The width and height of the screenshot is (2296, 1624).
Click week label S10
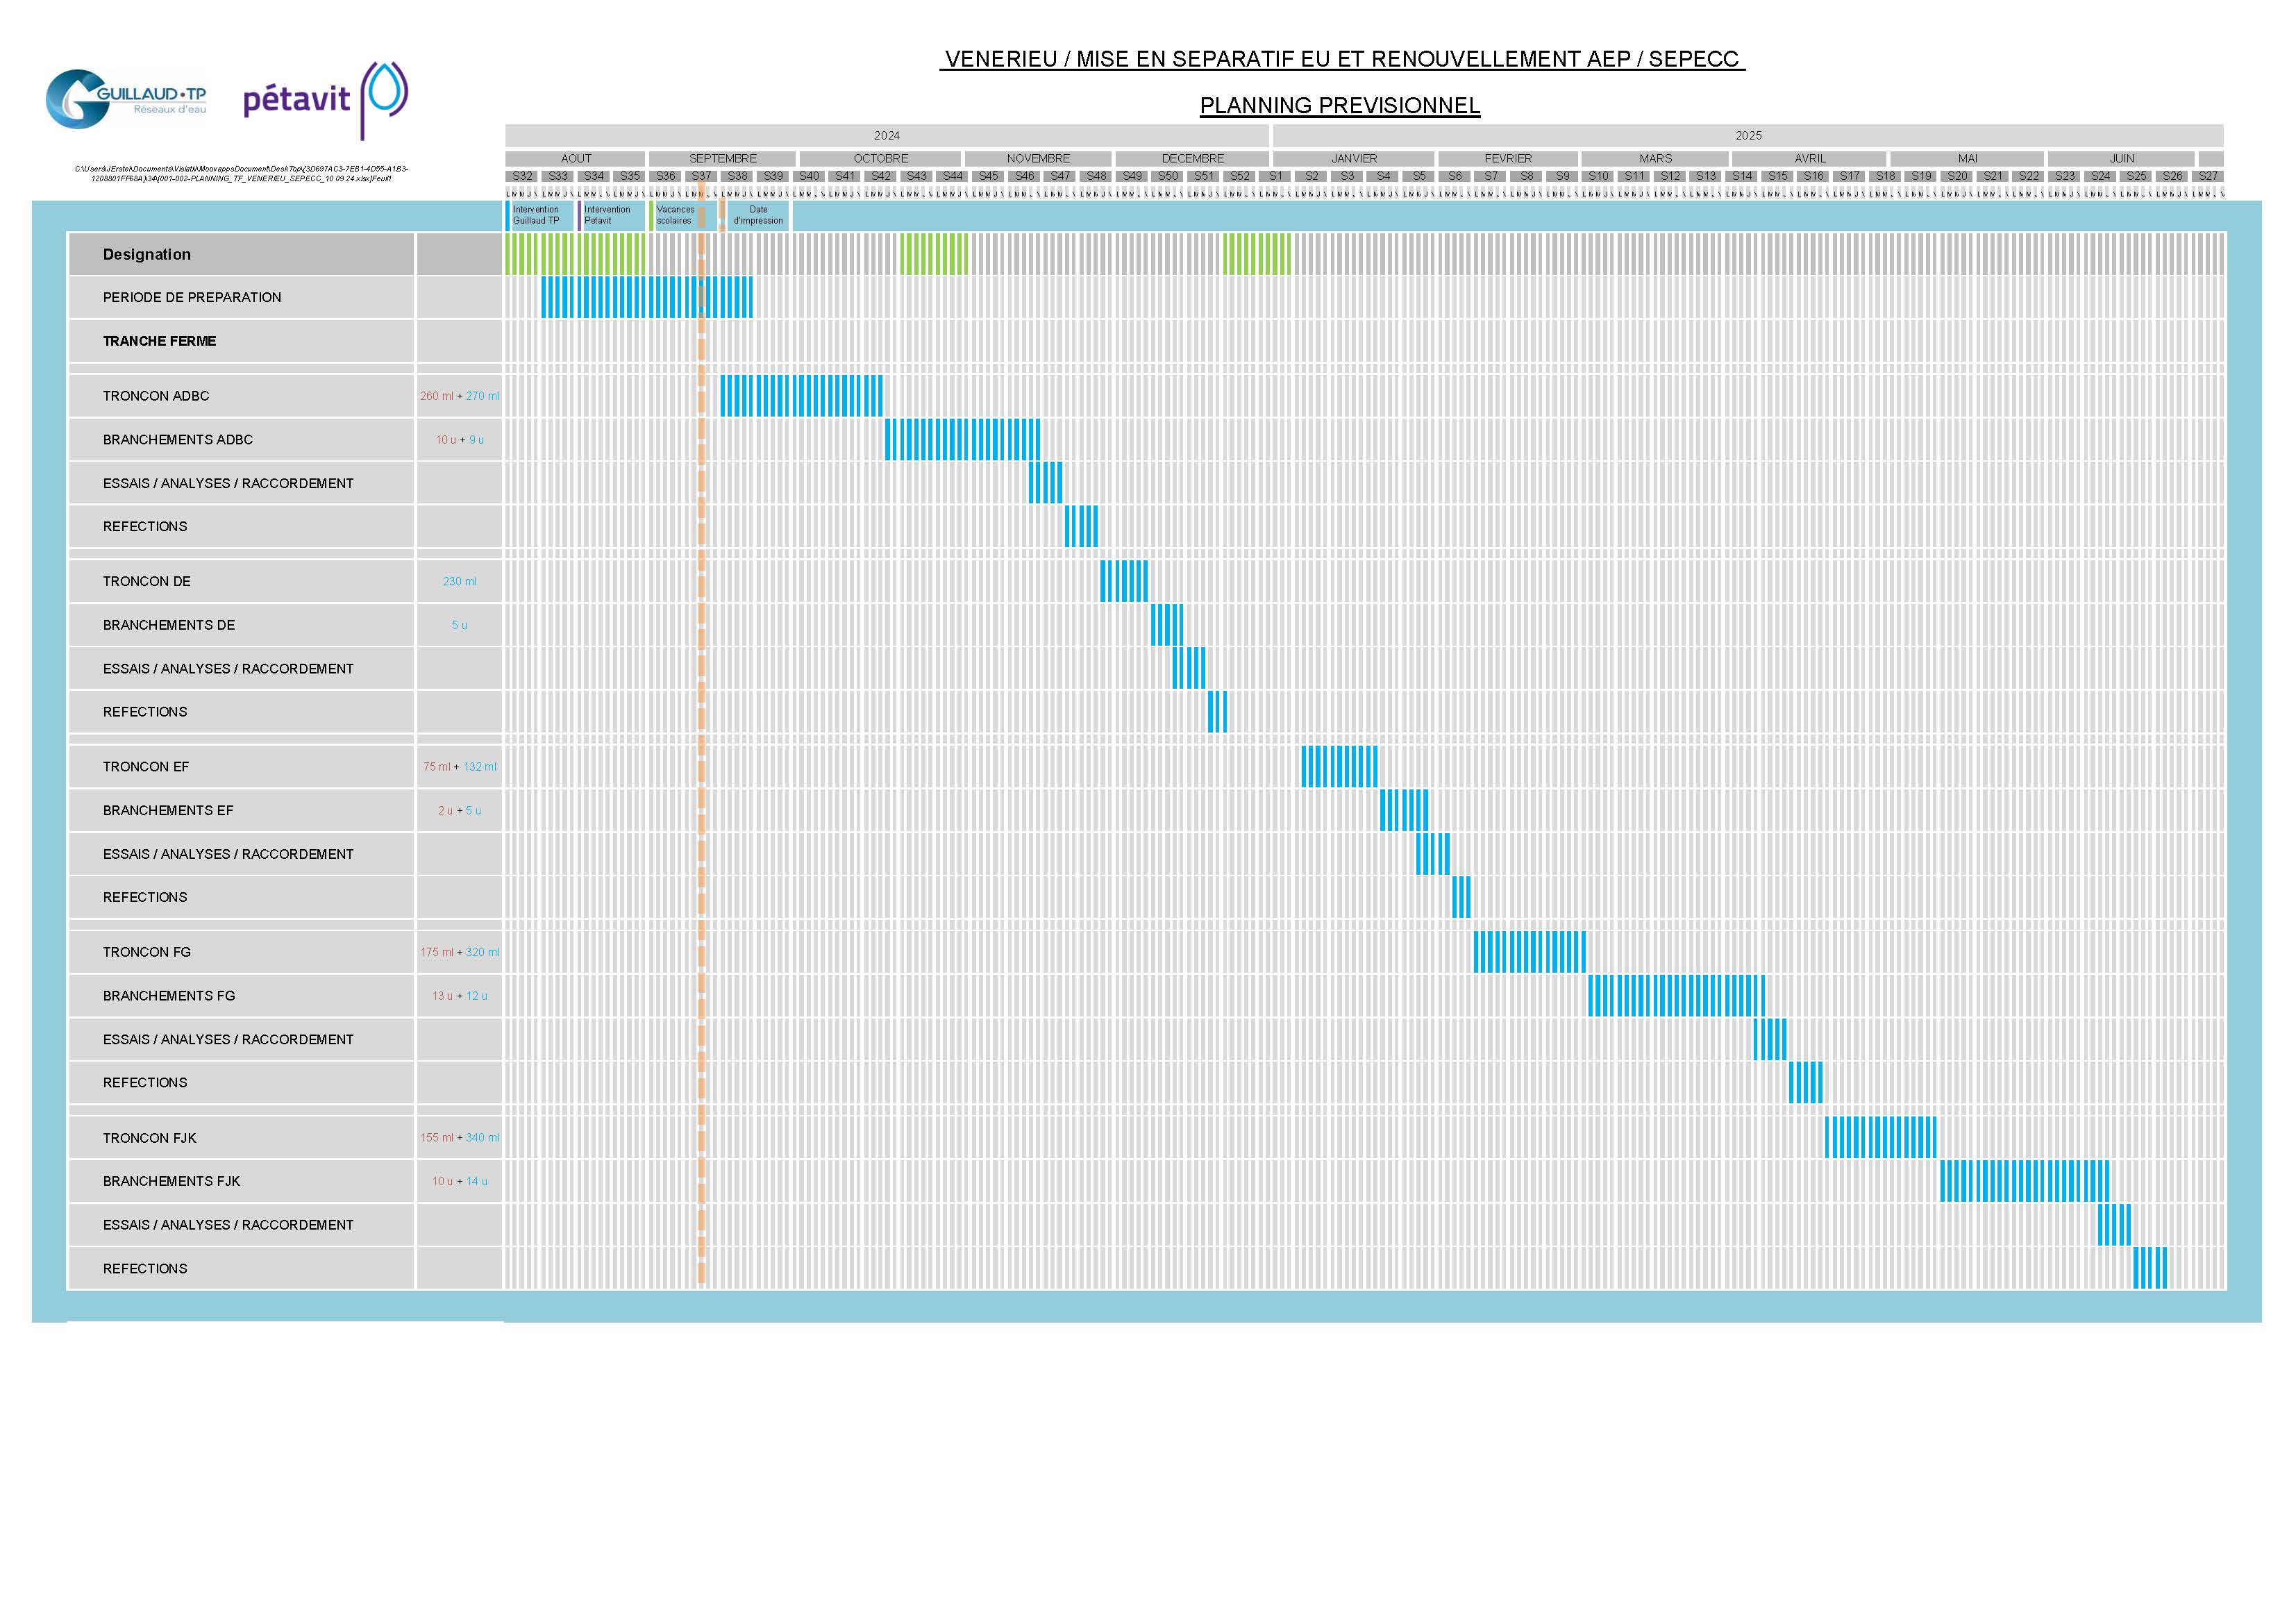coord(1598,176)
